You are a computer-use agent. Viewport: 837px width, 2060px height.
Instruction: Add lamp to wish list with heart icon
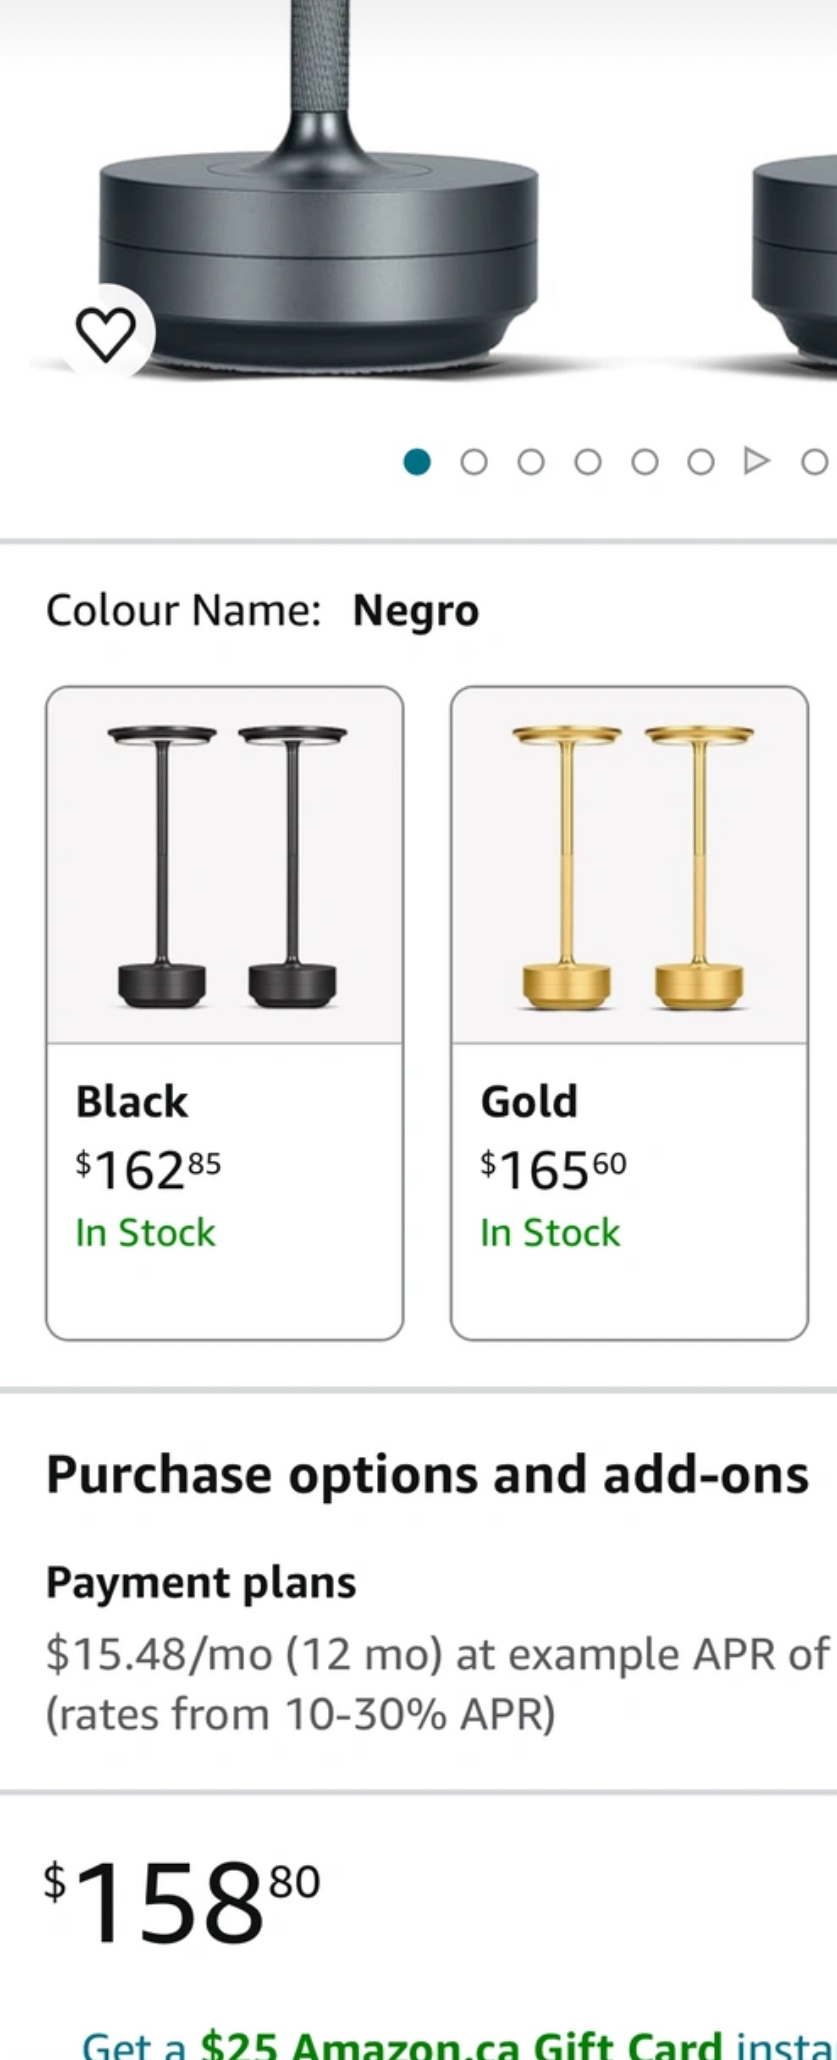[106, 333]
